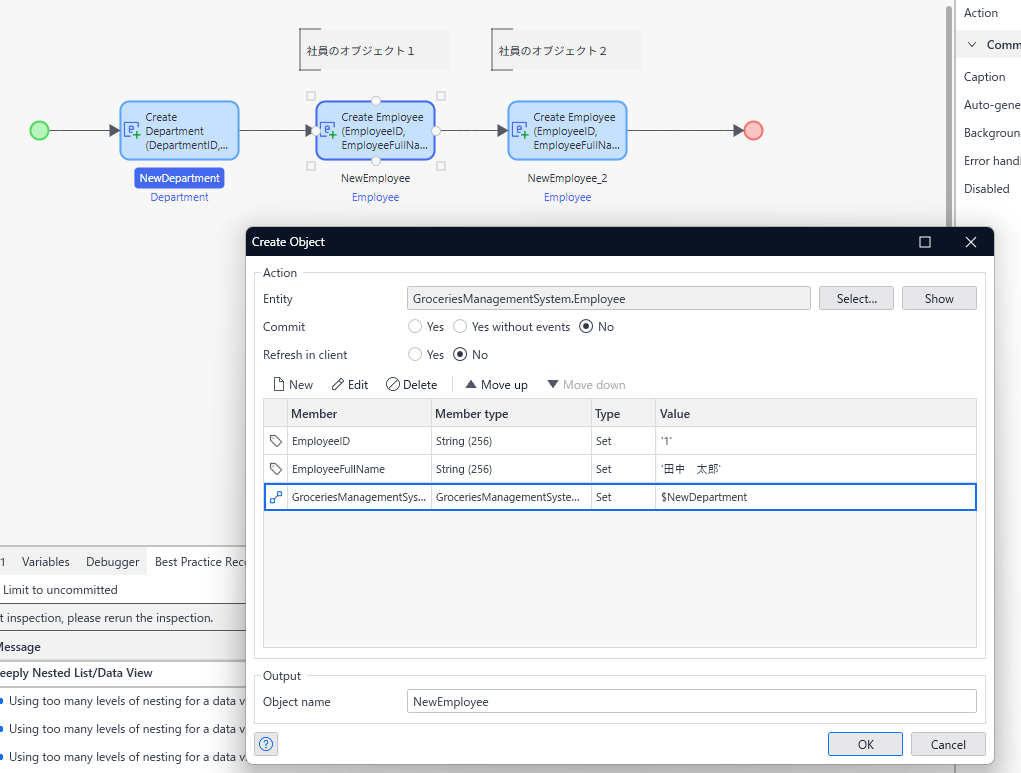Click the Member column header
Screen dimensions: 1021x773
point(359,414)
